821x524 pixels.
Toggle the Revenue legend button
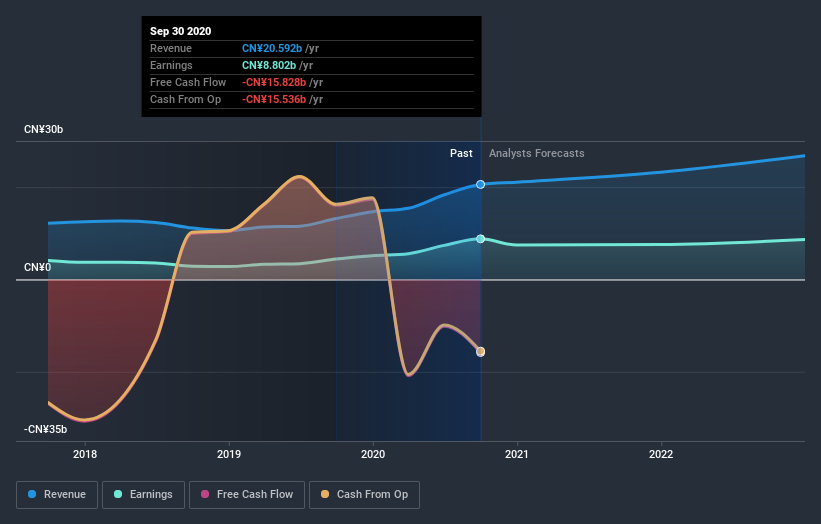(x=57, y=495)
